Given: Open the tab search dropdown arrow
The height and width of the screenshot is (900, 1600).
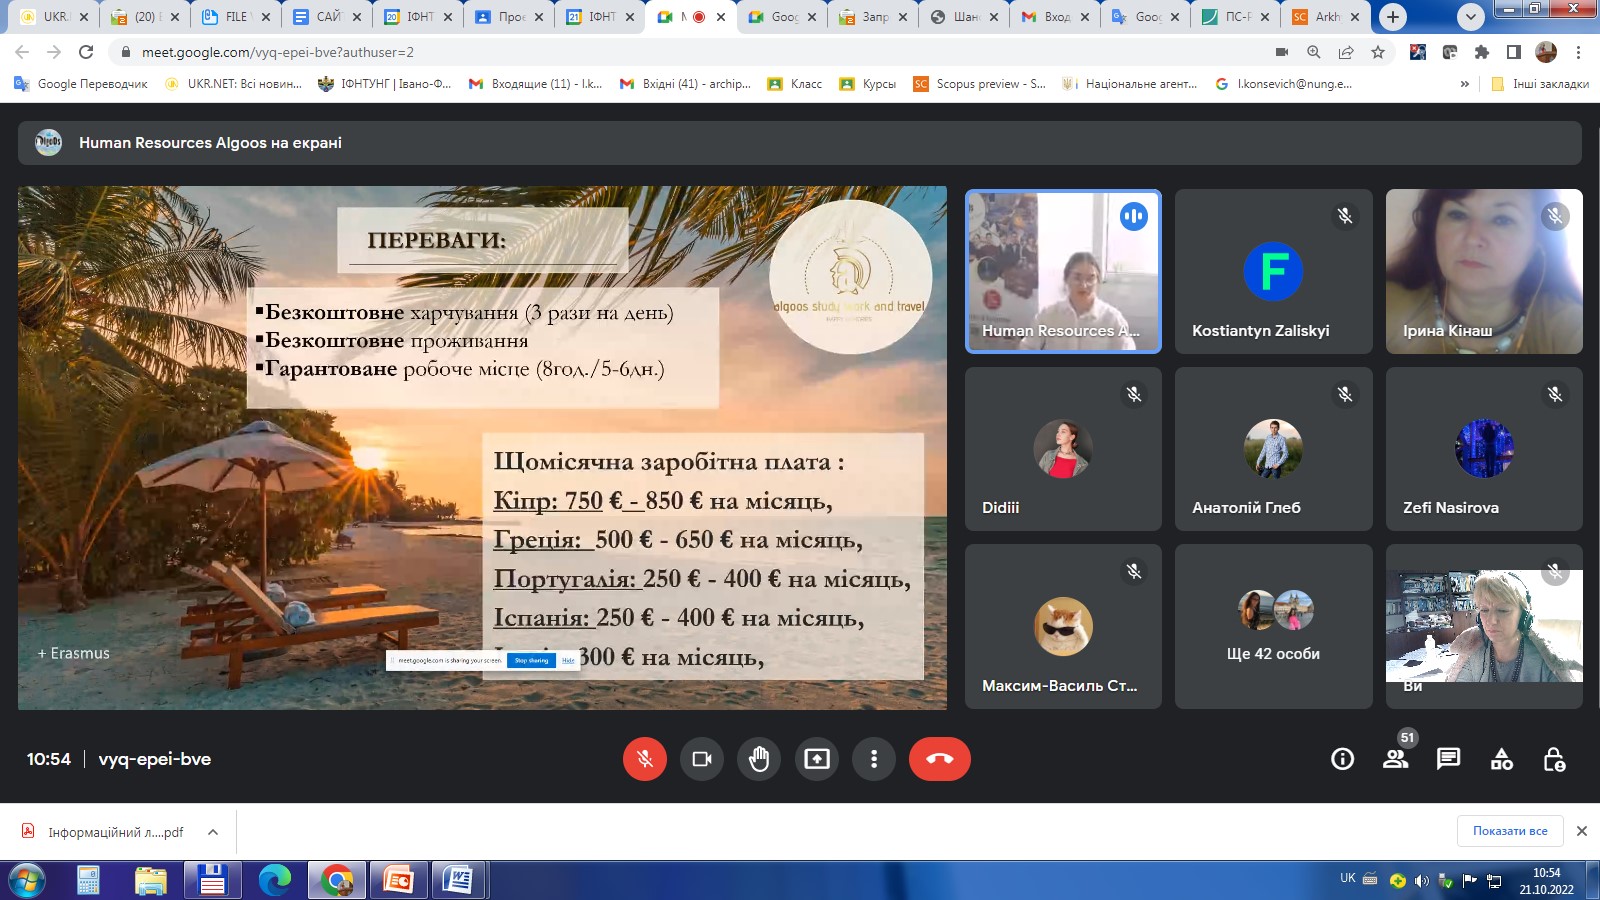Looking at the screenshot, I should (1470, 17).
